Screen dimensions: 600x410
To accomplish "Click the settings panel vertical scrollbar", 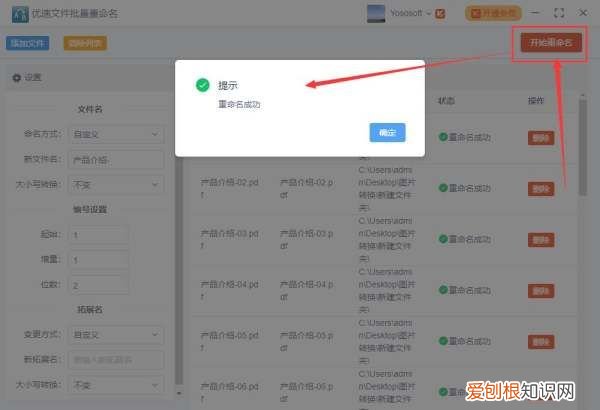I will (179, 272).
